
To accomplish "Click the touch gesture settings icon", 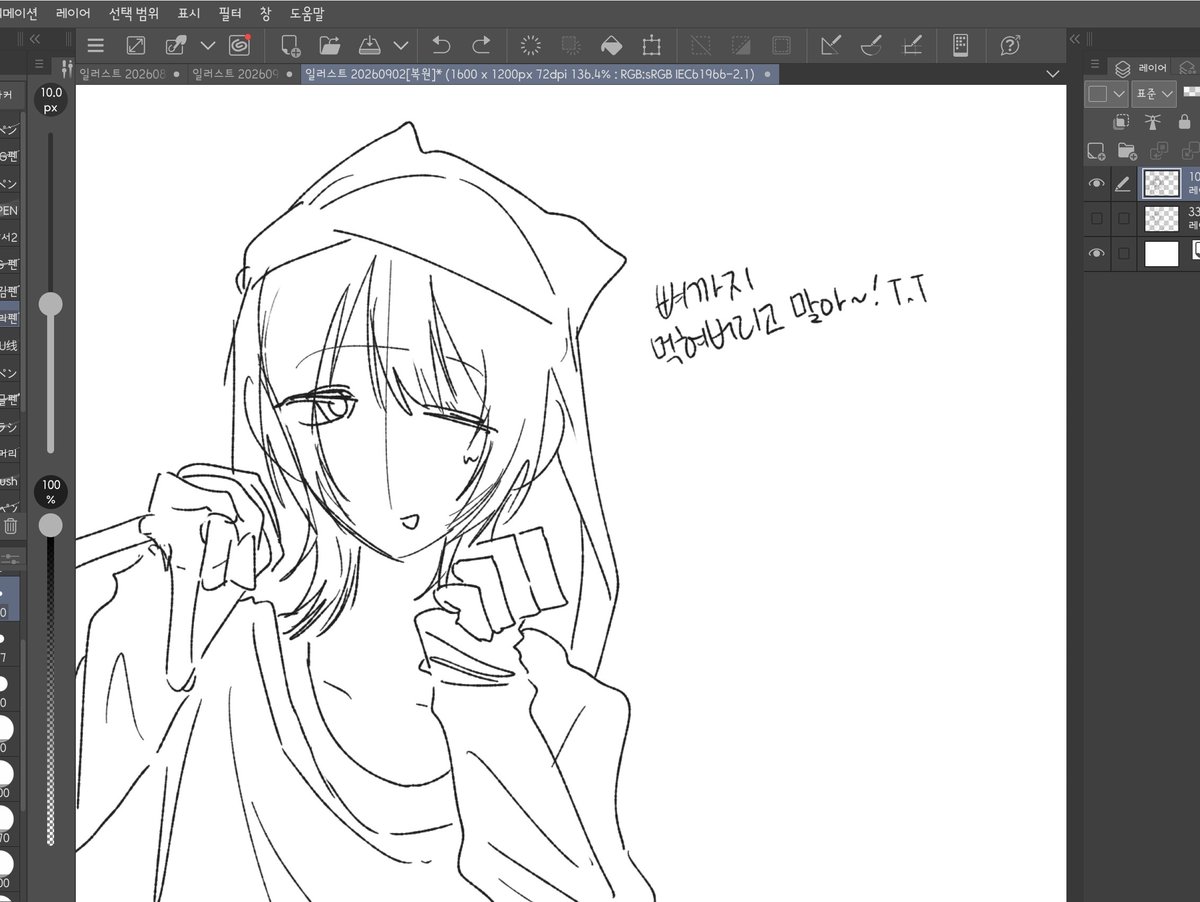I will (x=176, y=45).
